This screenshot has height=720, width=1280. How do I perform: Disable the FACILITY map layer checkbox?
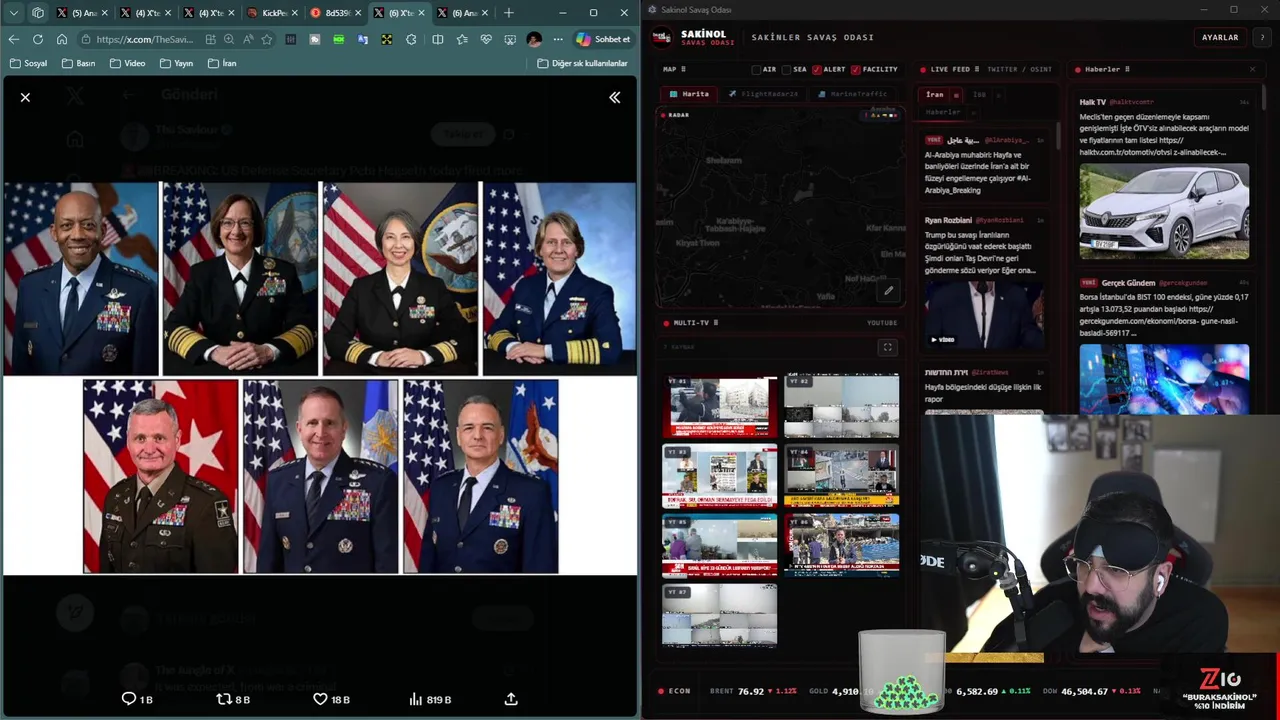click(x=856, y=70)
